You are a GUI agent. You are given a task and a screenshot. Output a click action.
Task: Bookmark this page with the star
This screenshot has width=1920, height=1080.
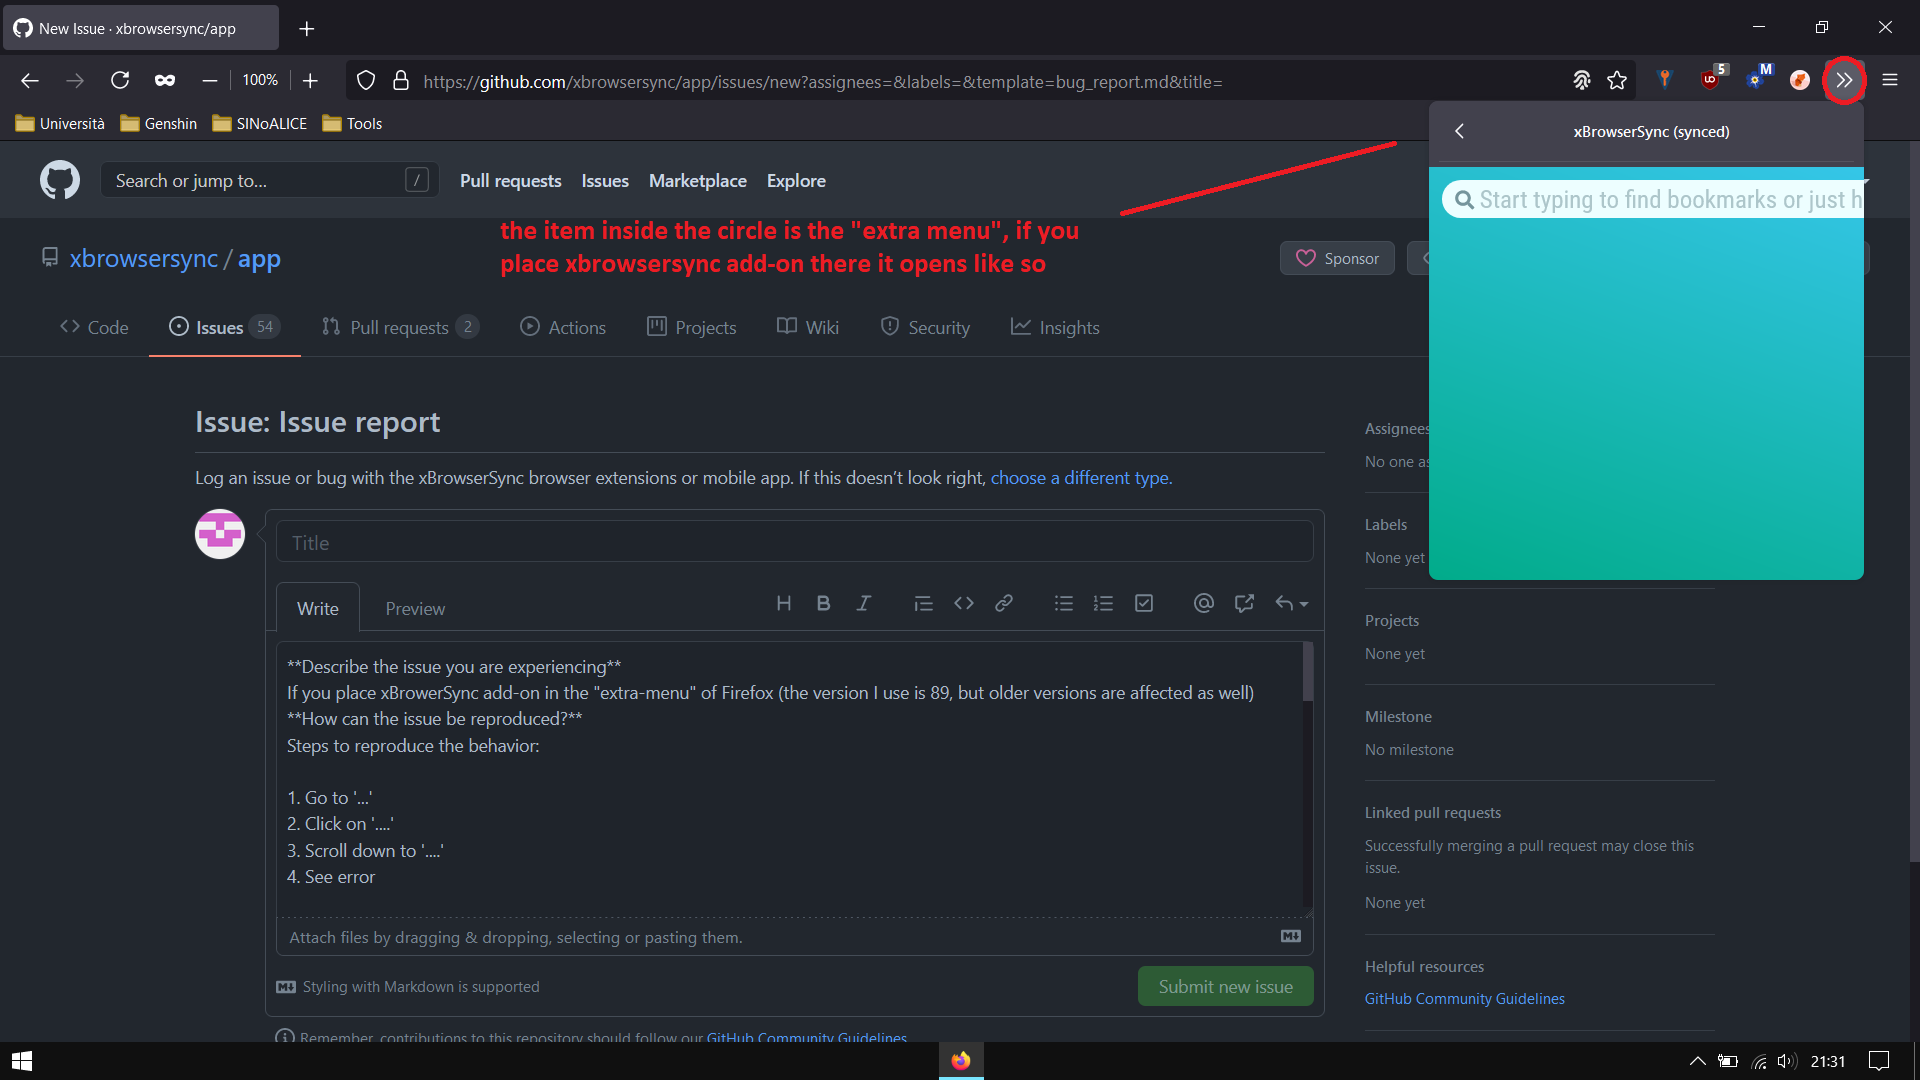click(1617, 80)
